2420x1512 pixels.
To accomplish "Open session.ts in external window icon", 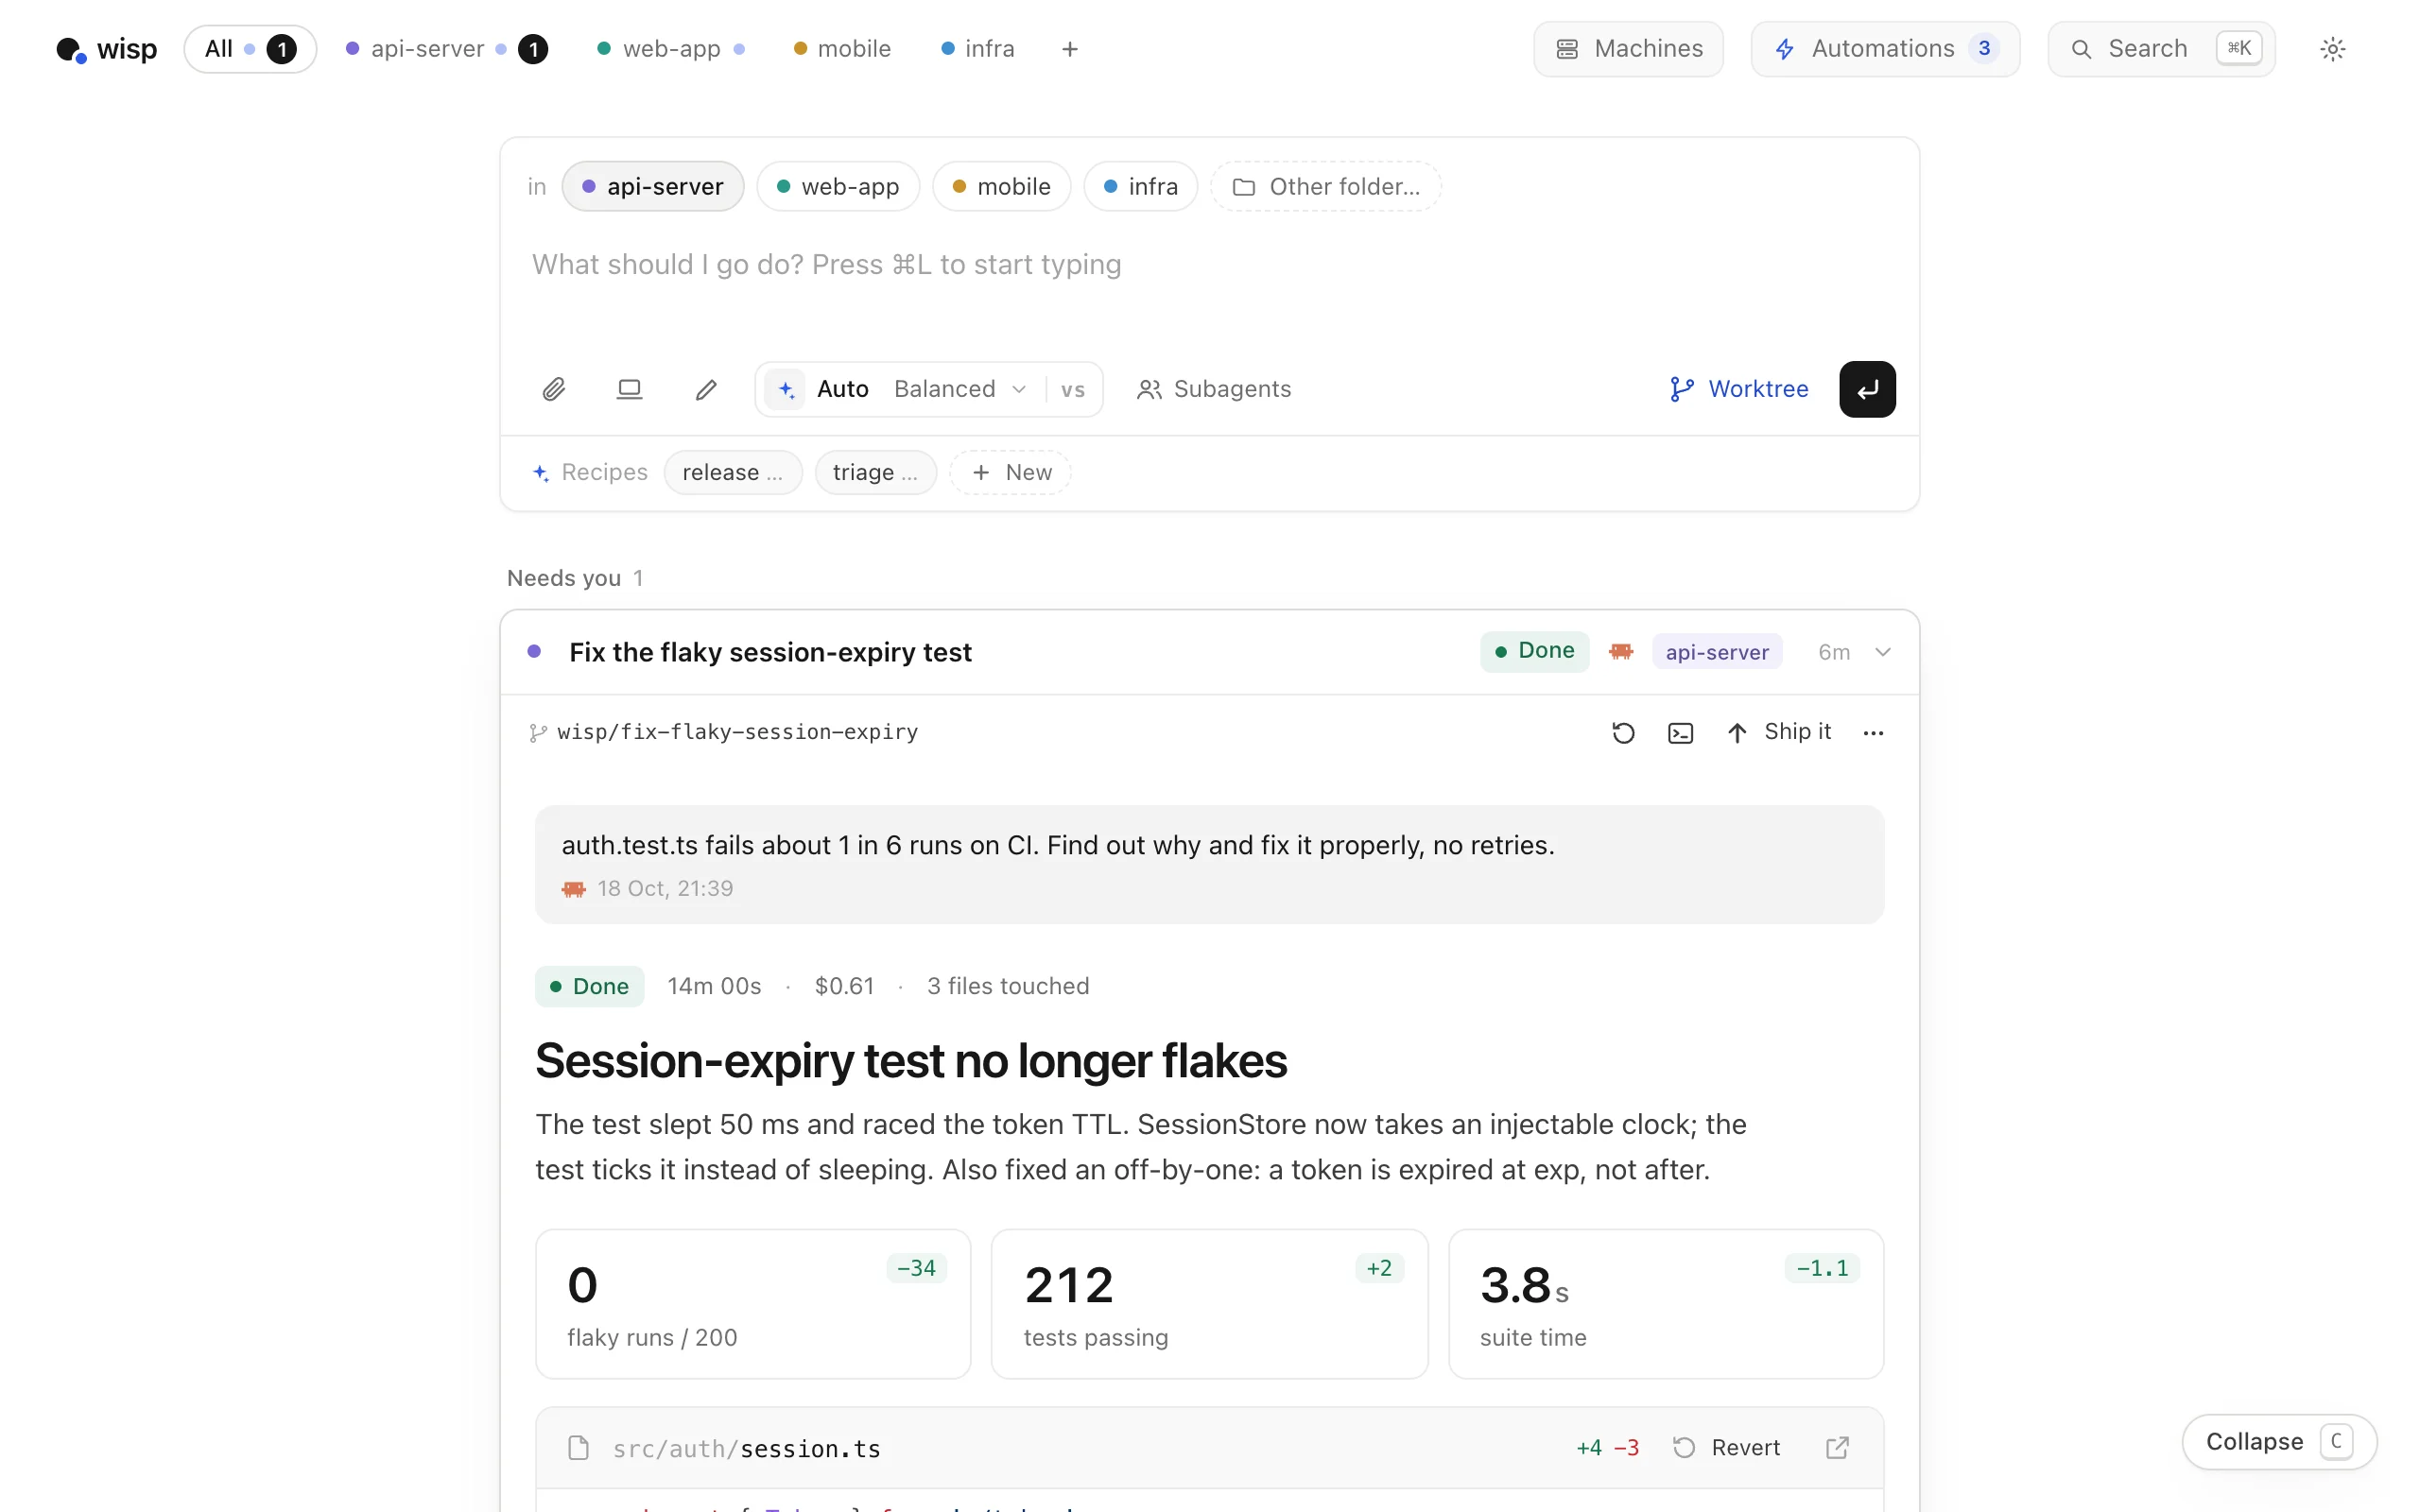I will pyautogui.click(x=1837, y=1448).
